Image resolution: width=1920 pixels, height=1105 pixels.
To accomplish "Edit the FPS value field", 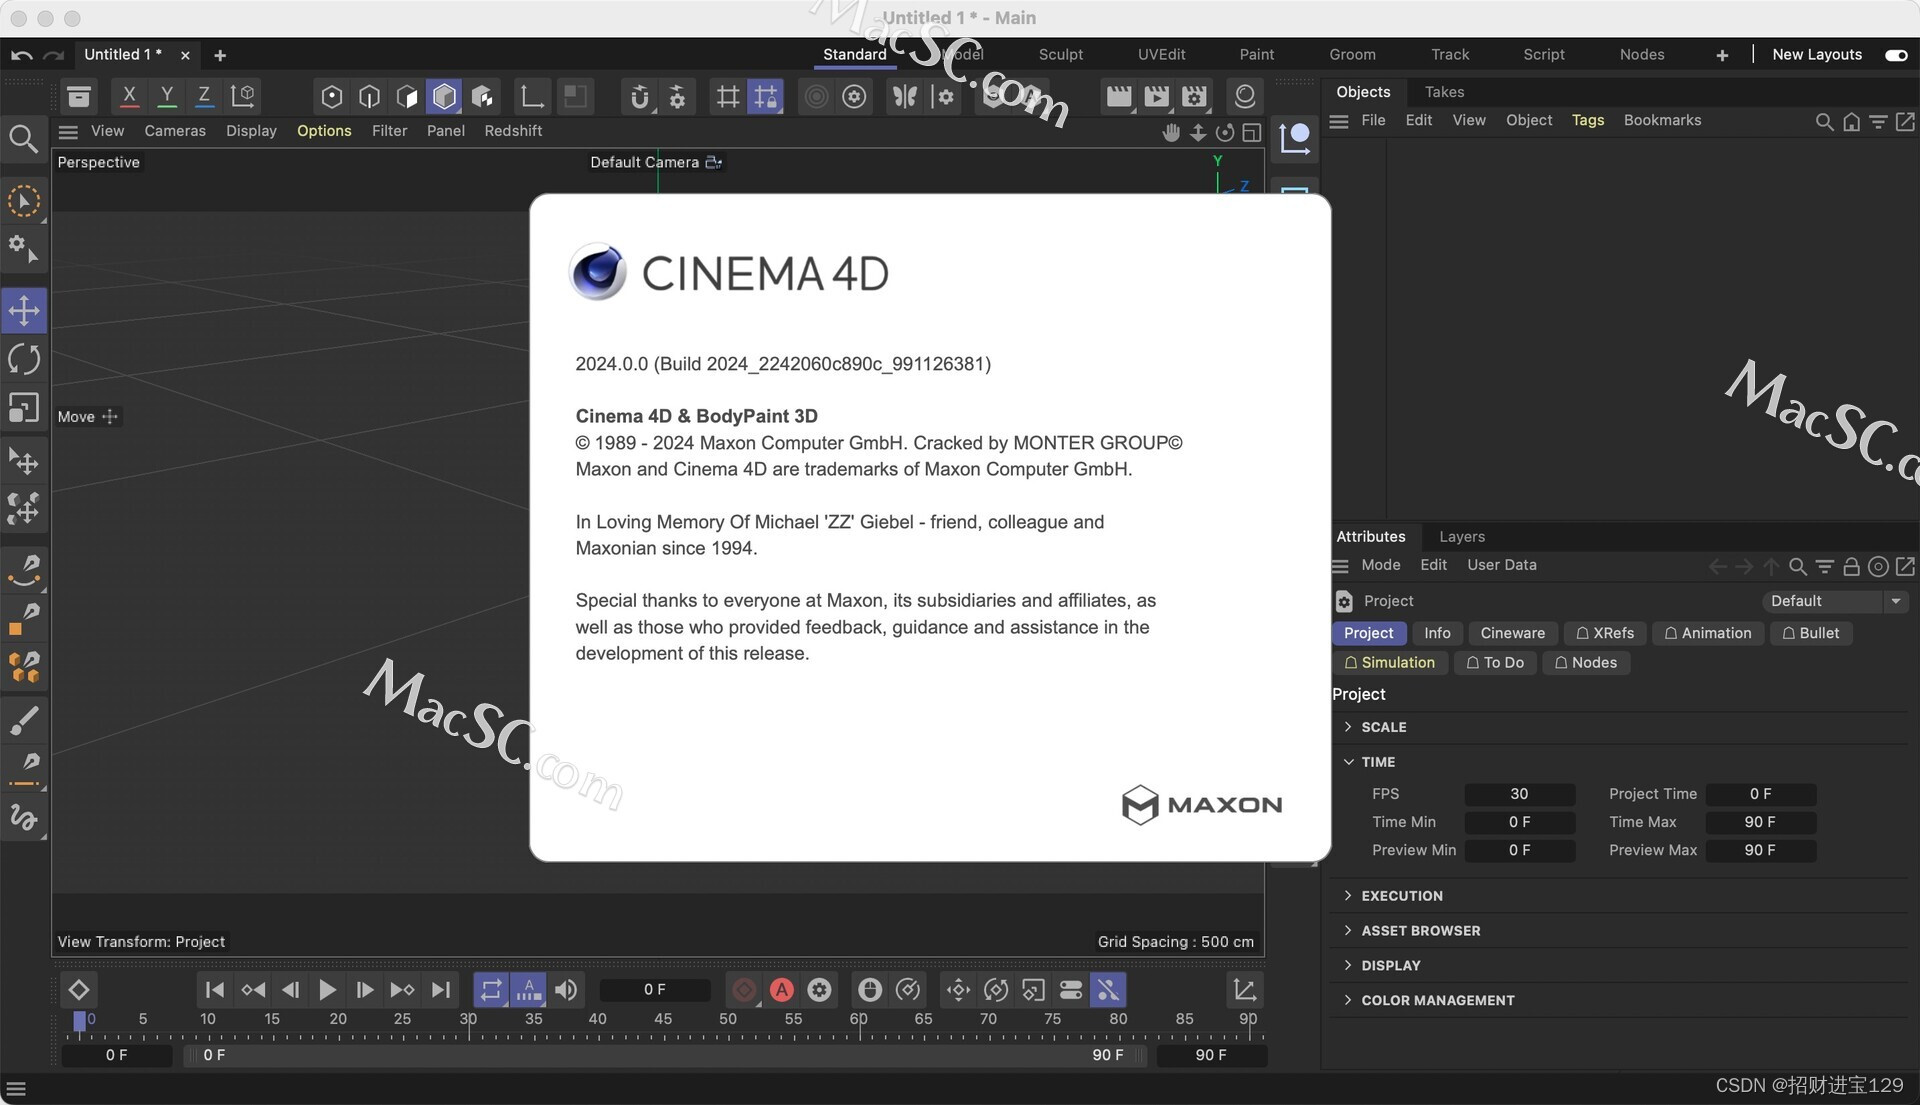I will pos(1519,794).
